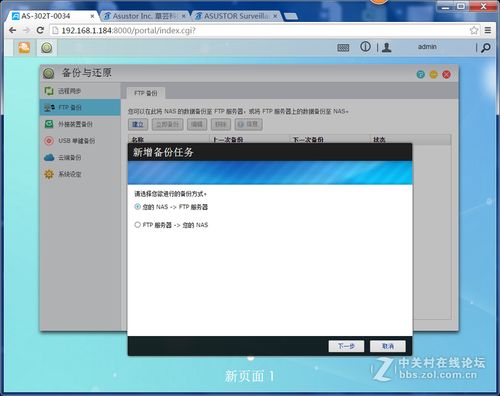Click the 新页面 1 desktop page label
This screenshot has width=500, height=396.
click(x=249, y=376)
